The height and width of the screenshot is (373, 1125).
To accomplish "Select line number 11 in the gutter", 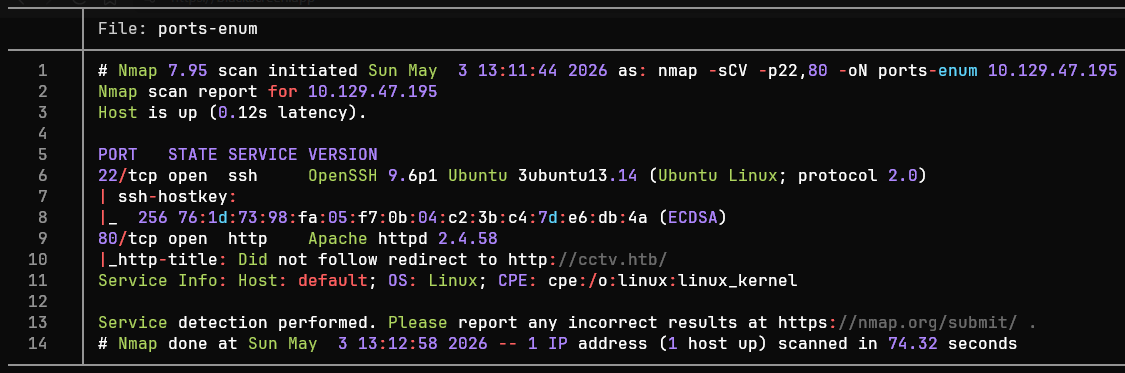I will (x=37, y=279).
